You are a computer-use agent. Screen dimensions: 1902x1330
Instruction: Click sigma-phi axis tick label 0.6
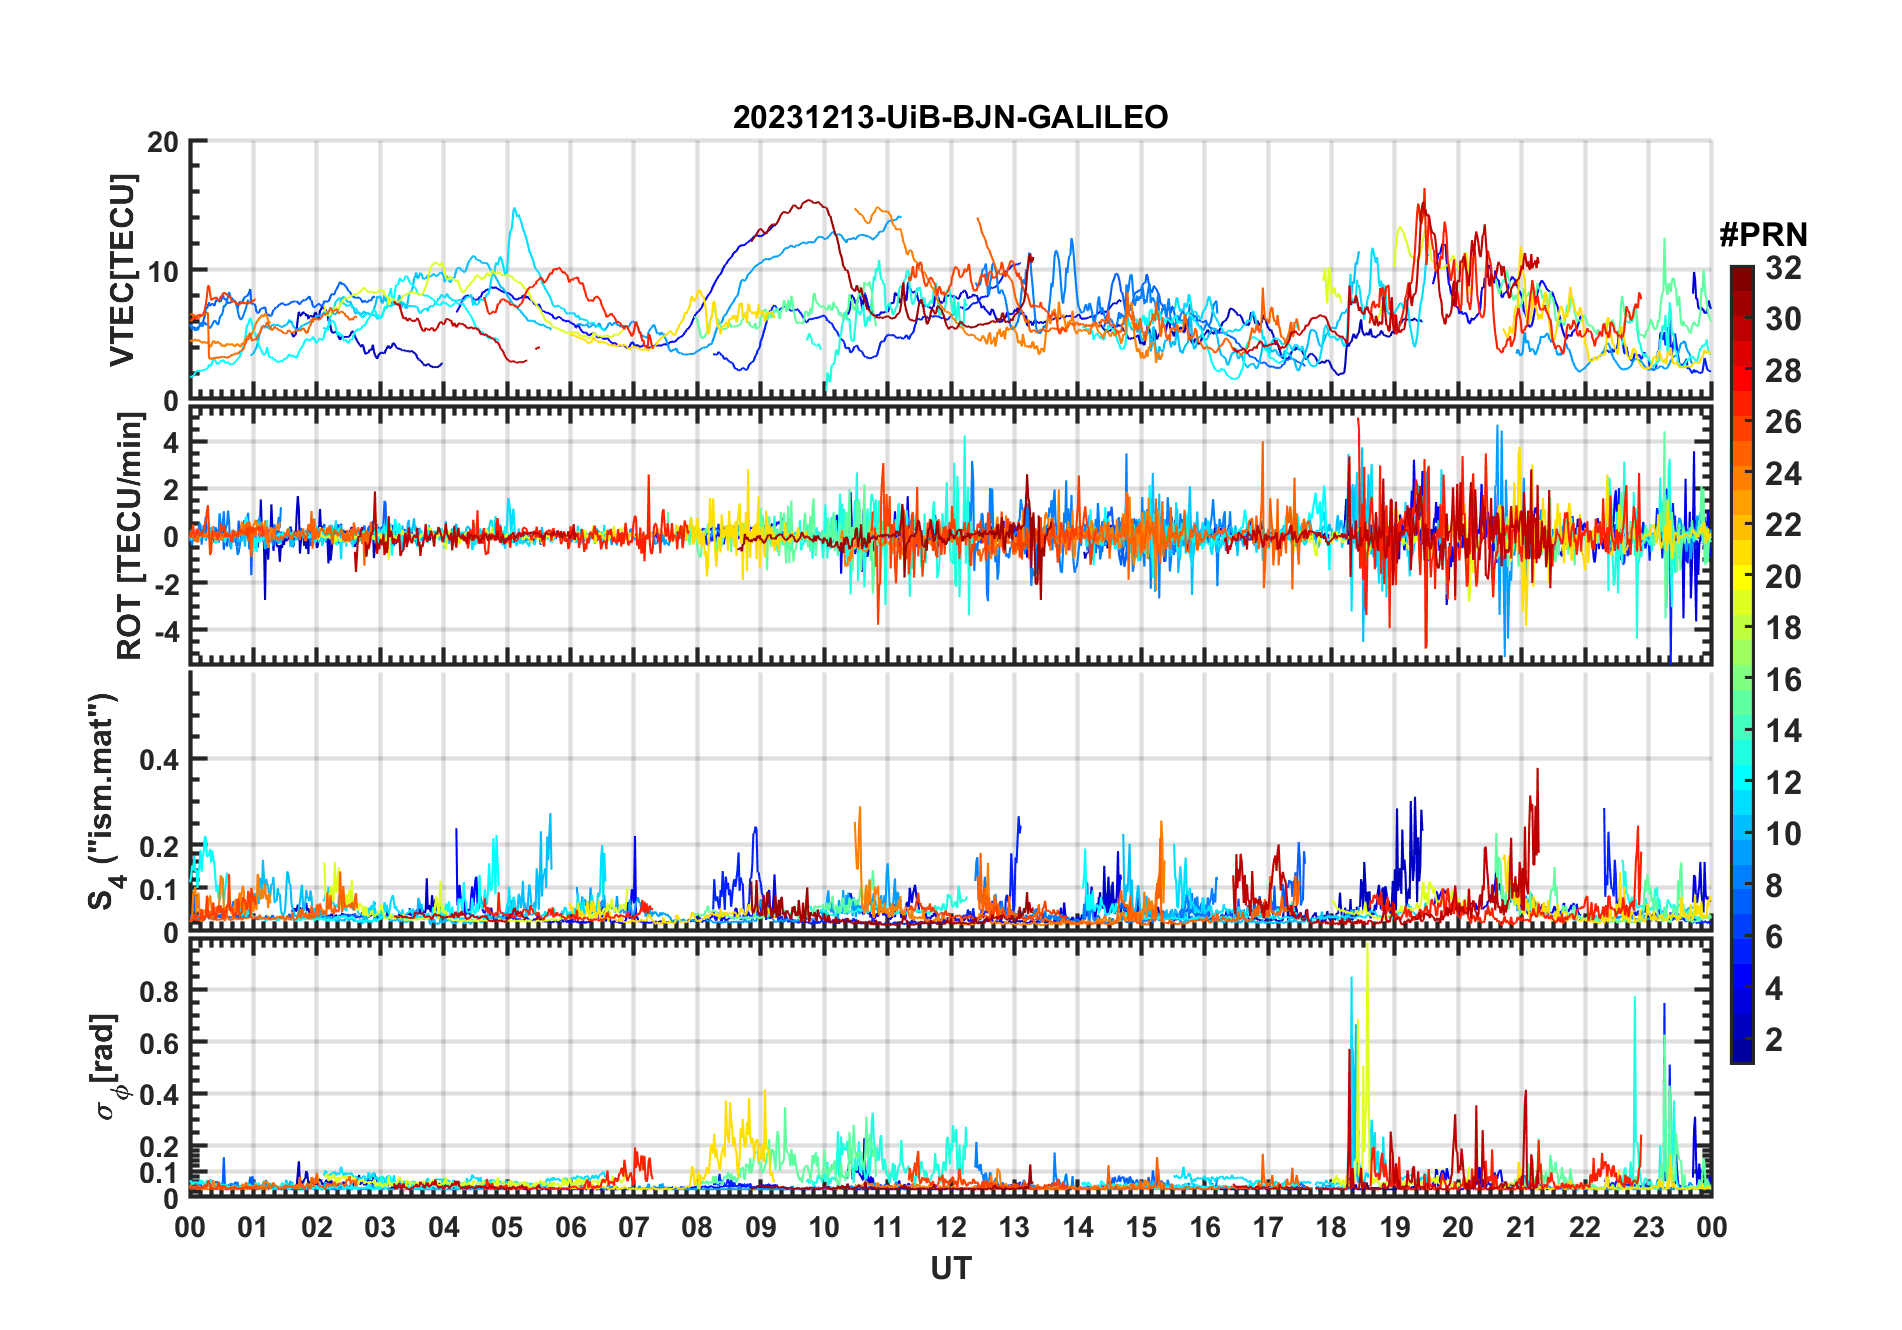tap(160, 1043)
